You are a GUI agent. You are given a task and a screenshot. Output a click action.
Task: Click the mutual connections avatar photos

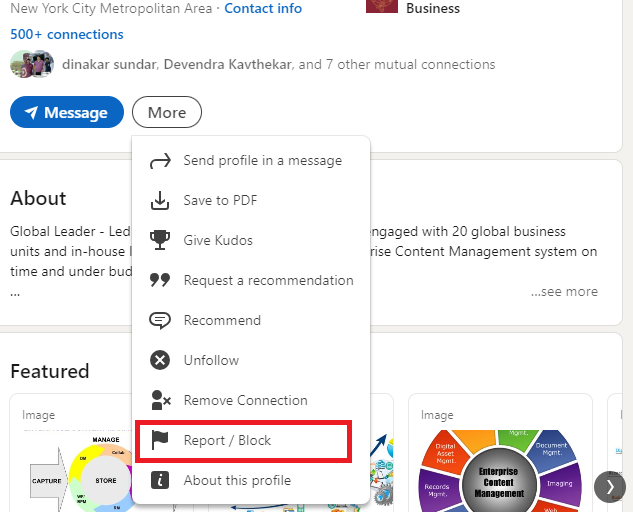tap(32, 64)
